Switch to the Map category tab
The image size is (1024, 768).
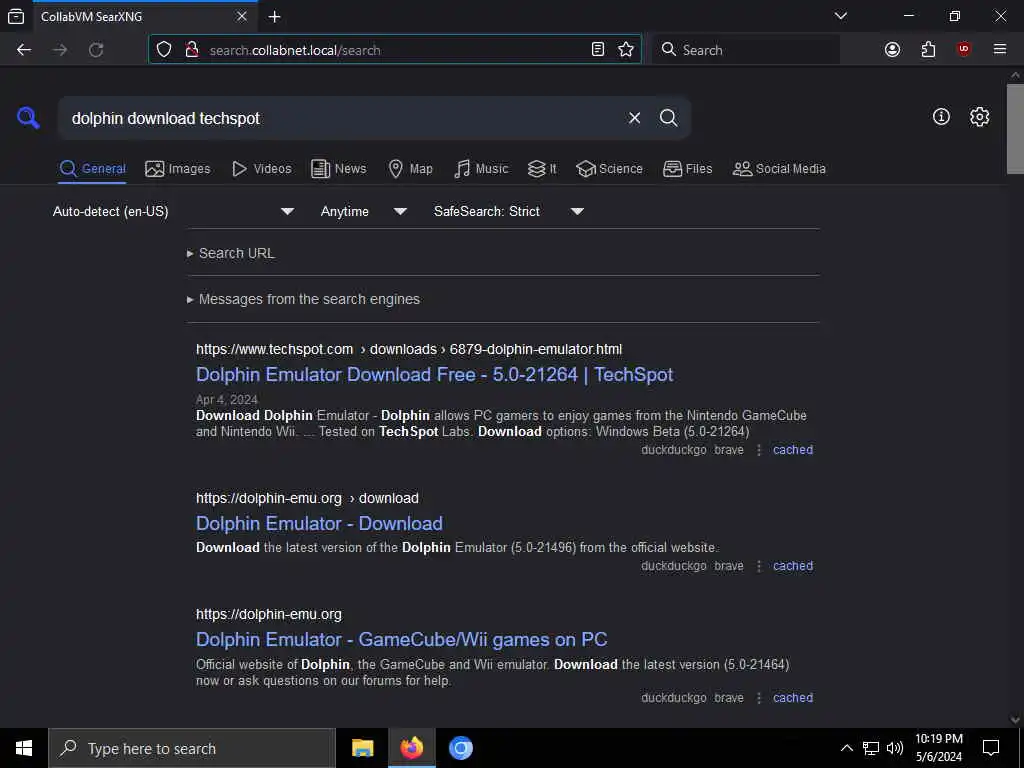[410, 168]
